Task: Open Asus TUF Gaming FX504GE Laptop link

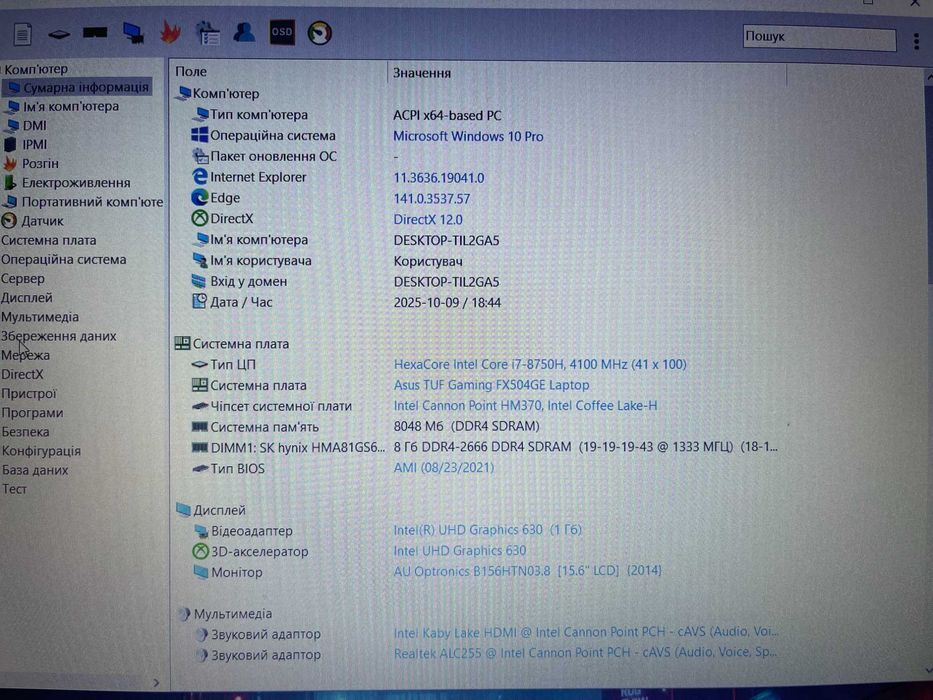Action: tap(491, 385)
